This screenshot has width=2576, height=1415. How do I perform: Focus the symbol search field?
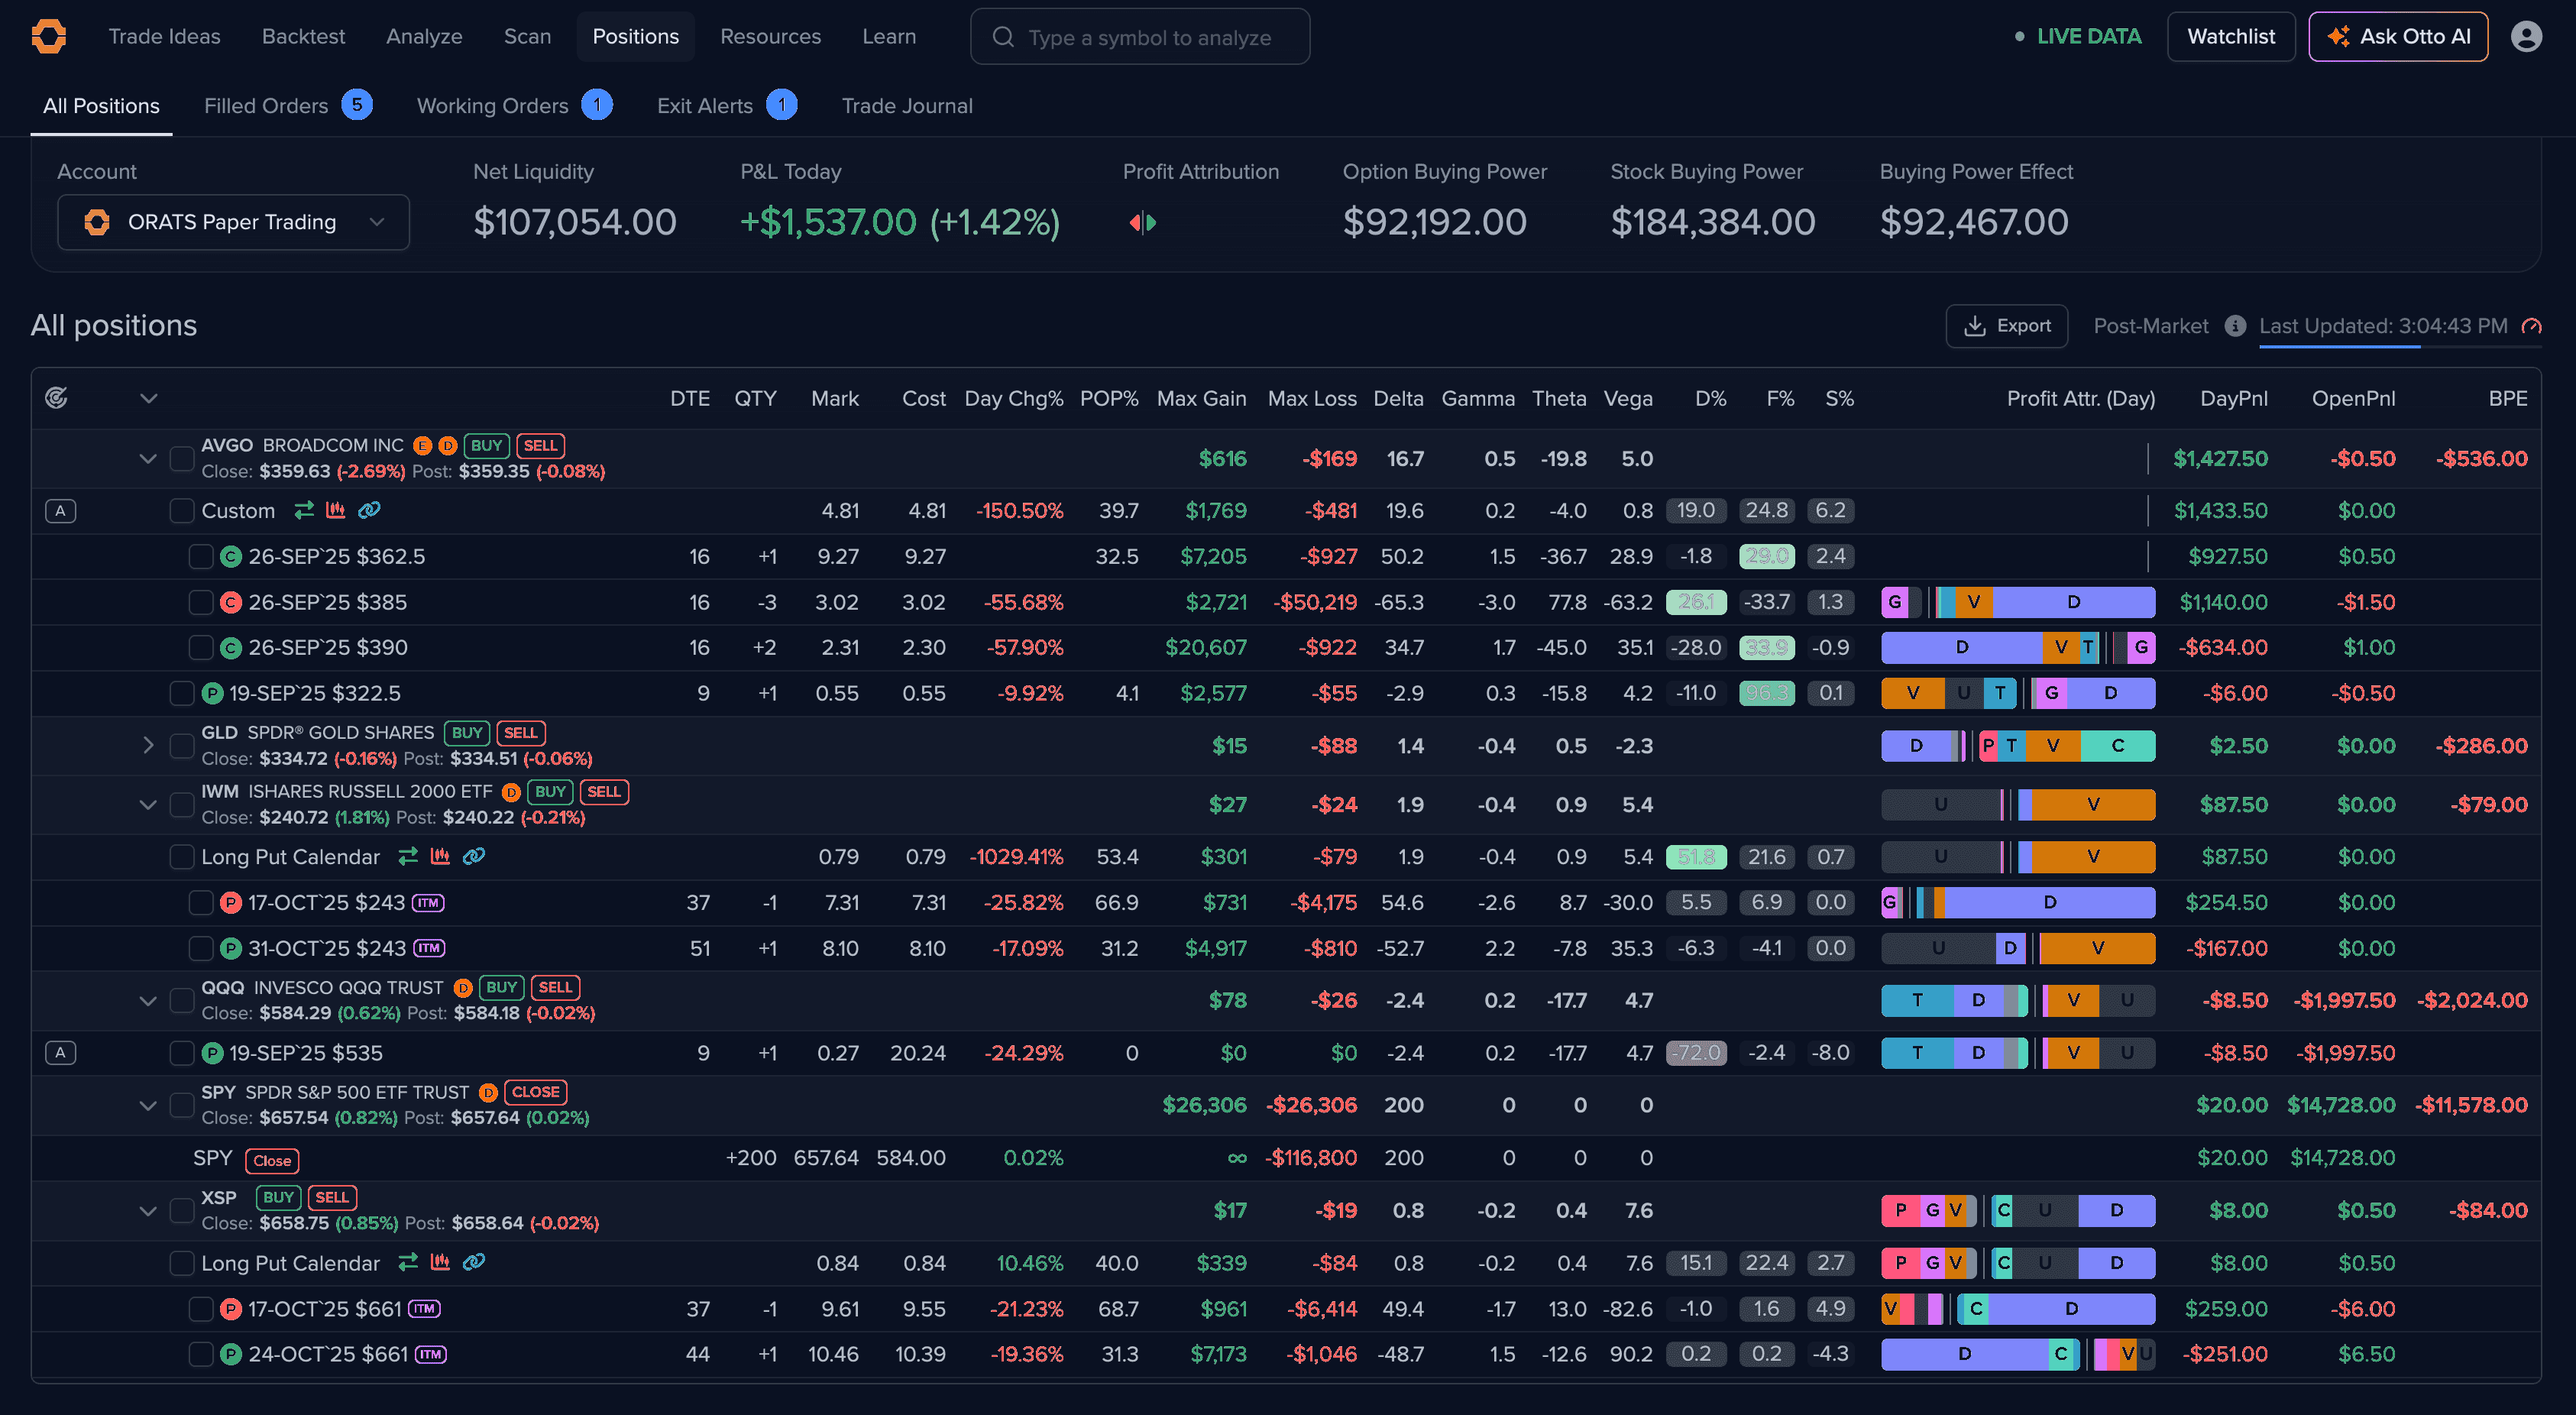coord(1140,37)
